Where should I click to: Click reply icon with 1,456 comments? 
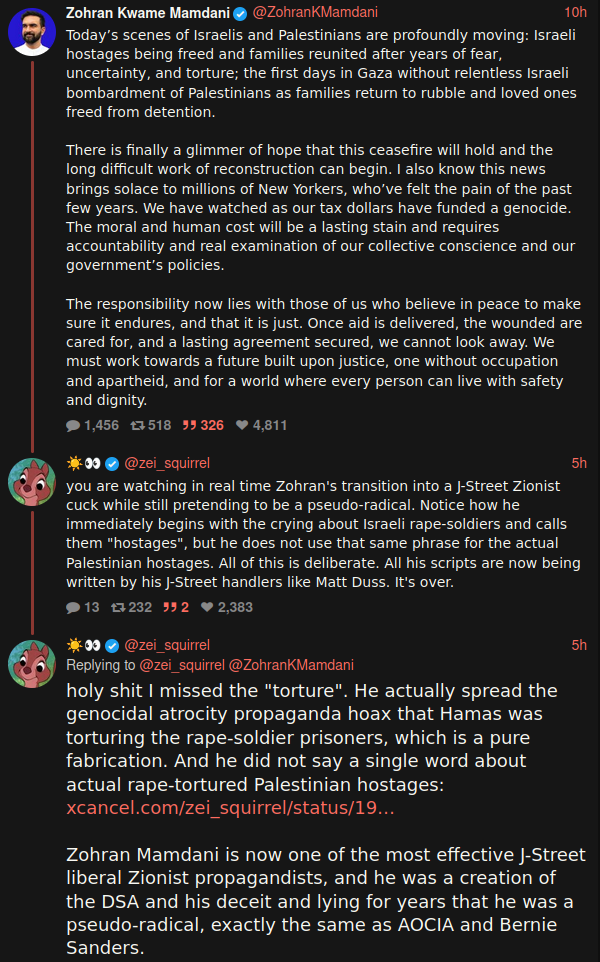tap(73, 425)
